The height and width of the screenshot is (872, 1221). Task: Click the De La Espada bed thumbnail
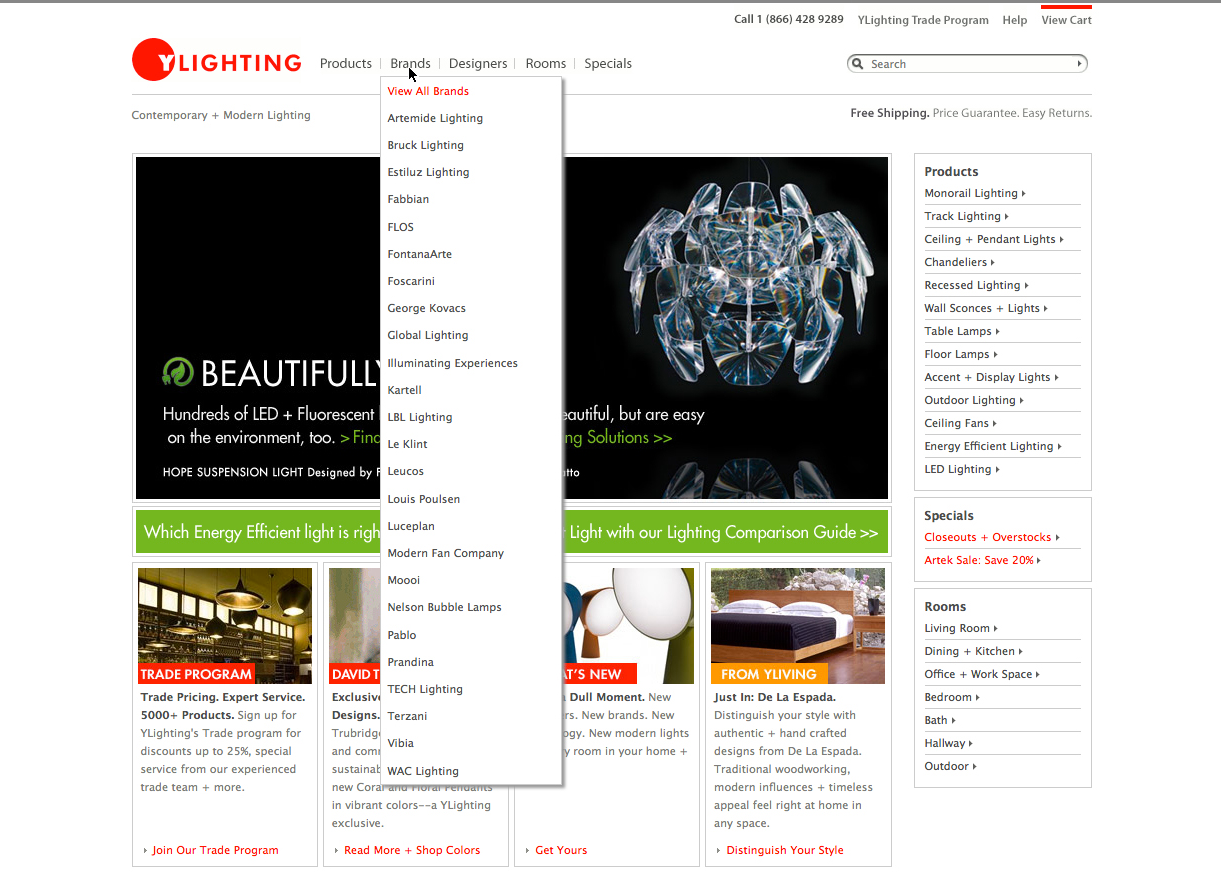click(x=798, y=626)
